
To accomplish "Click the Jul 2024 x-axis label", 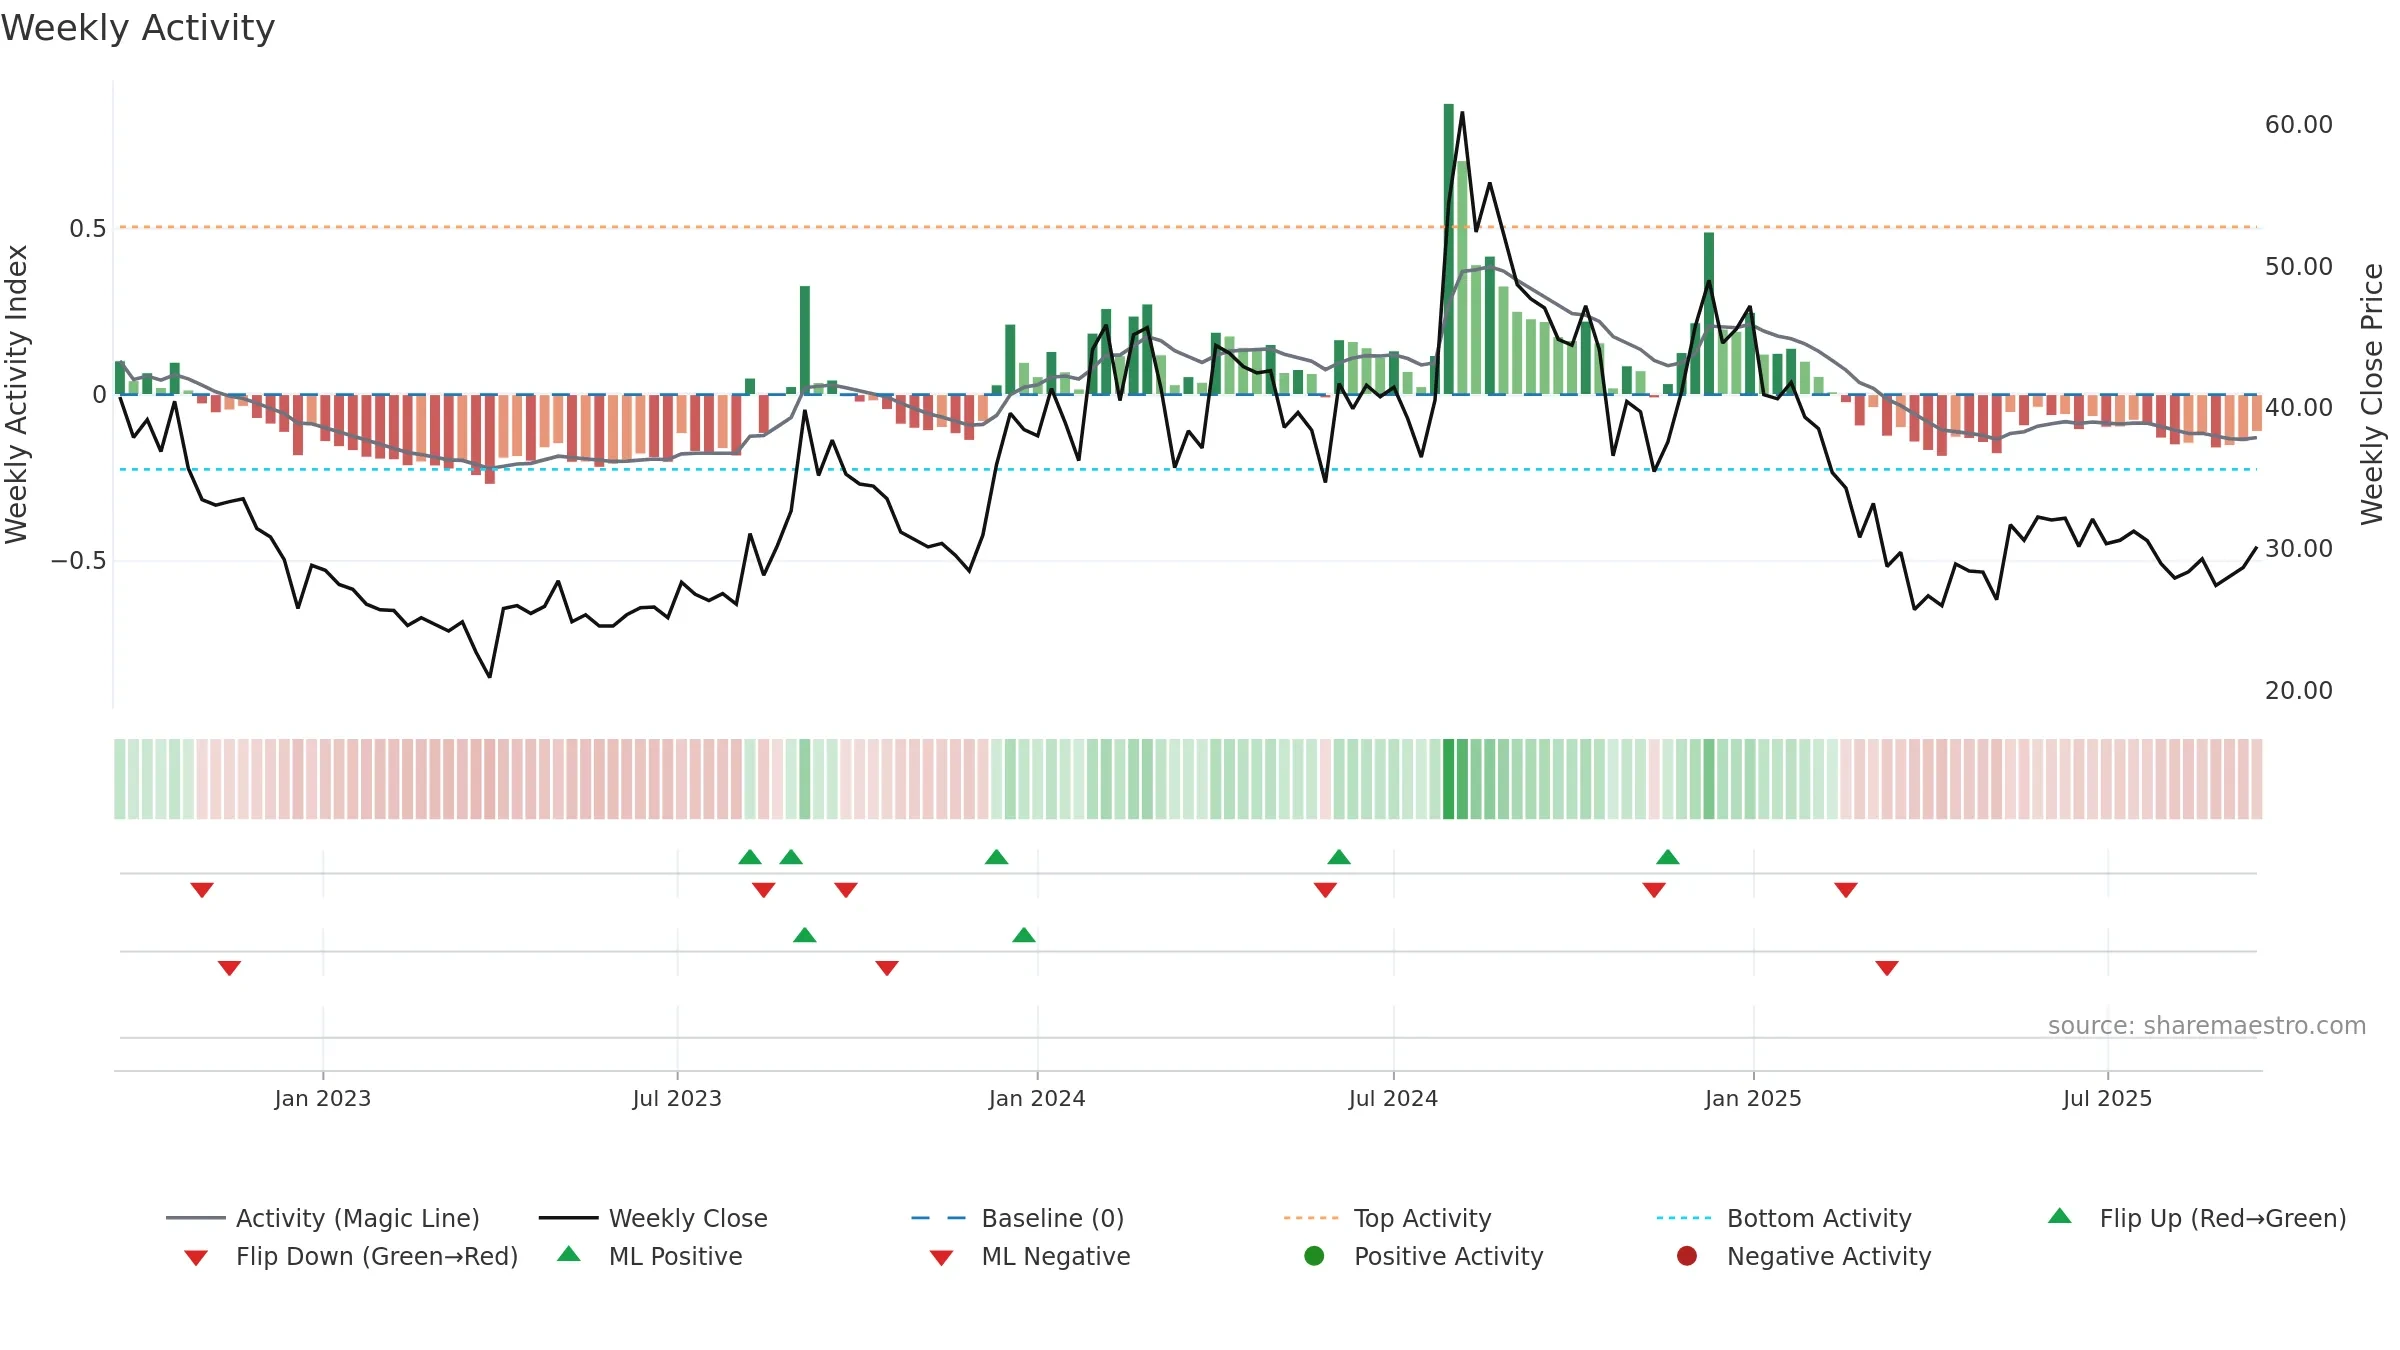I will [x=1393, y=1098].
